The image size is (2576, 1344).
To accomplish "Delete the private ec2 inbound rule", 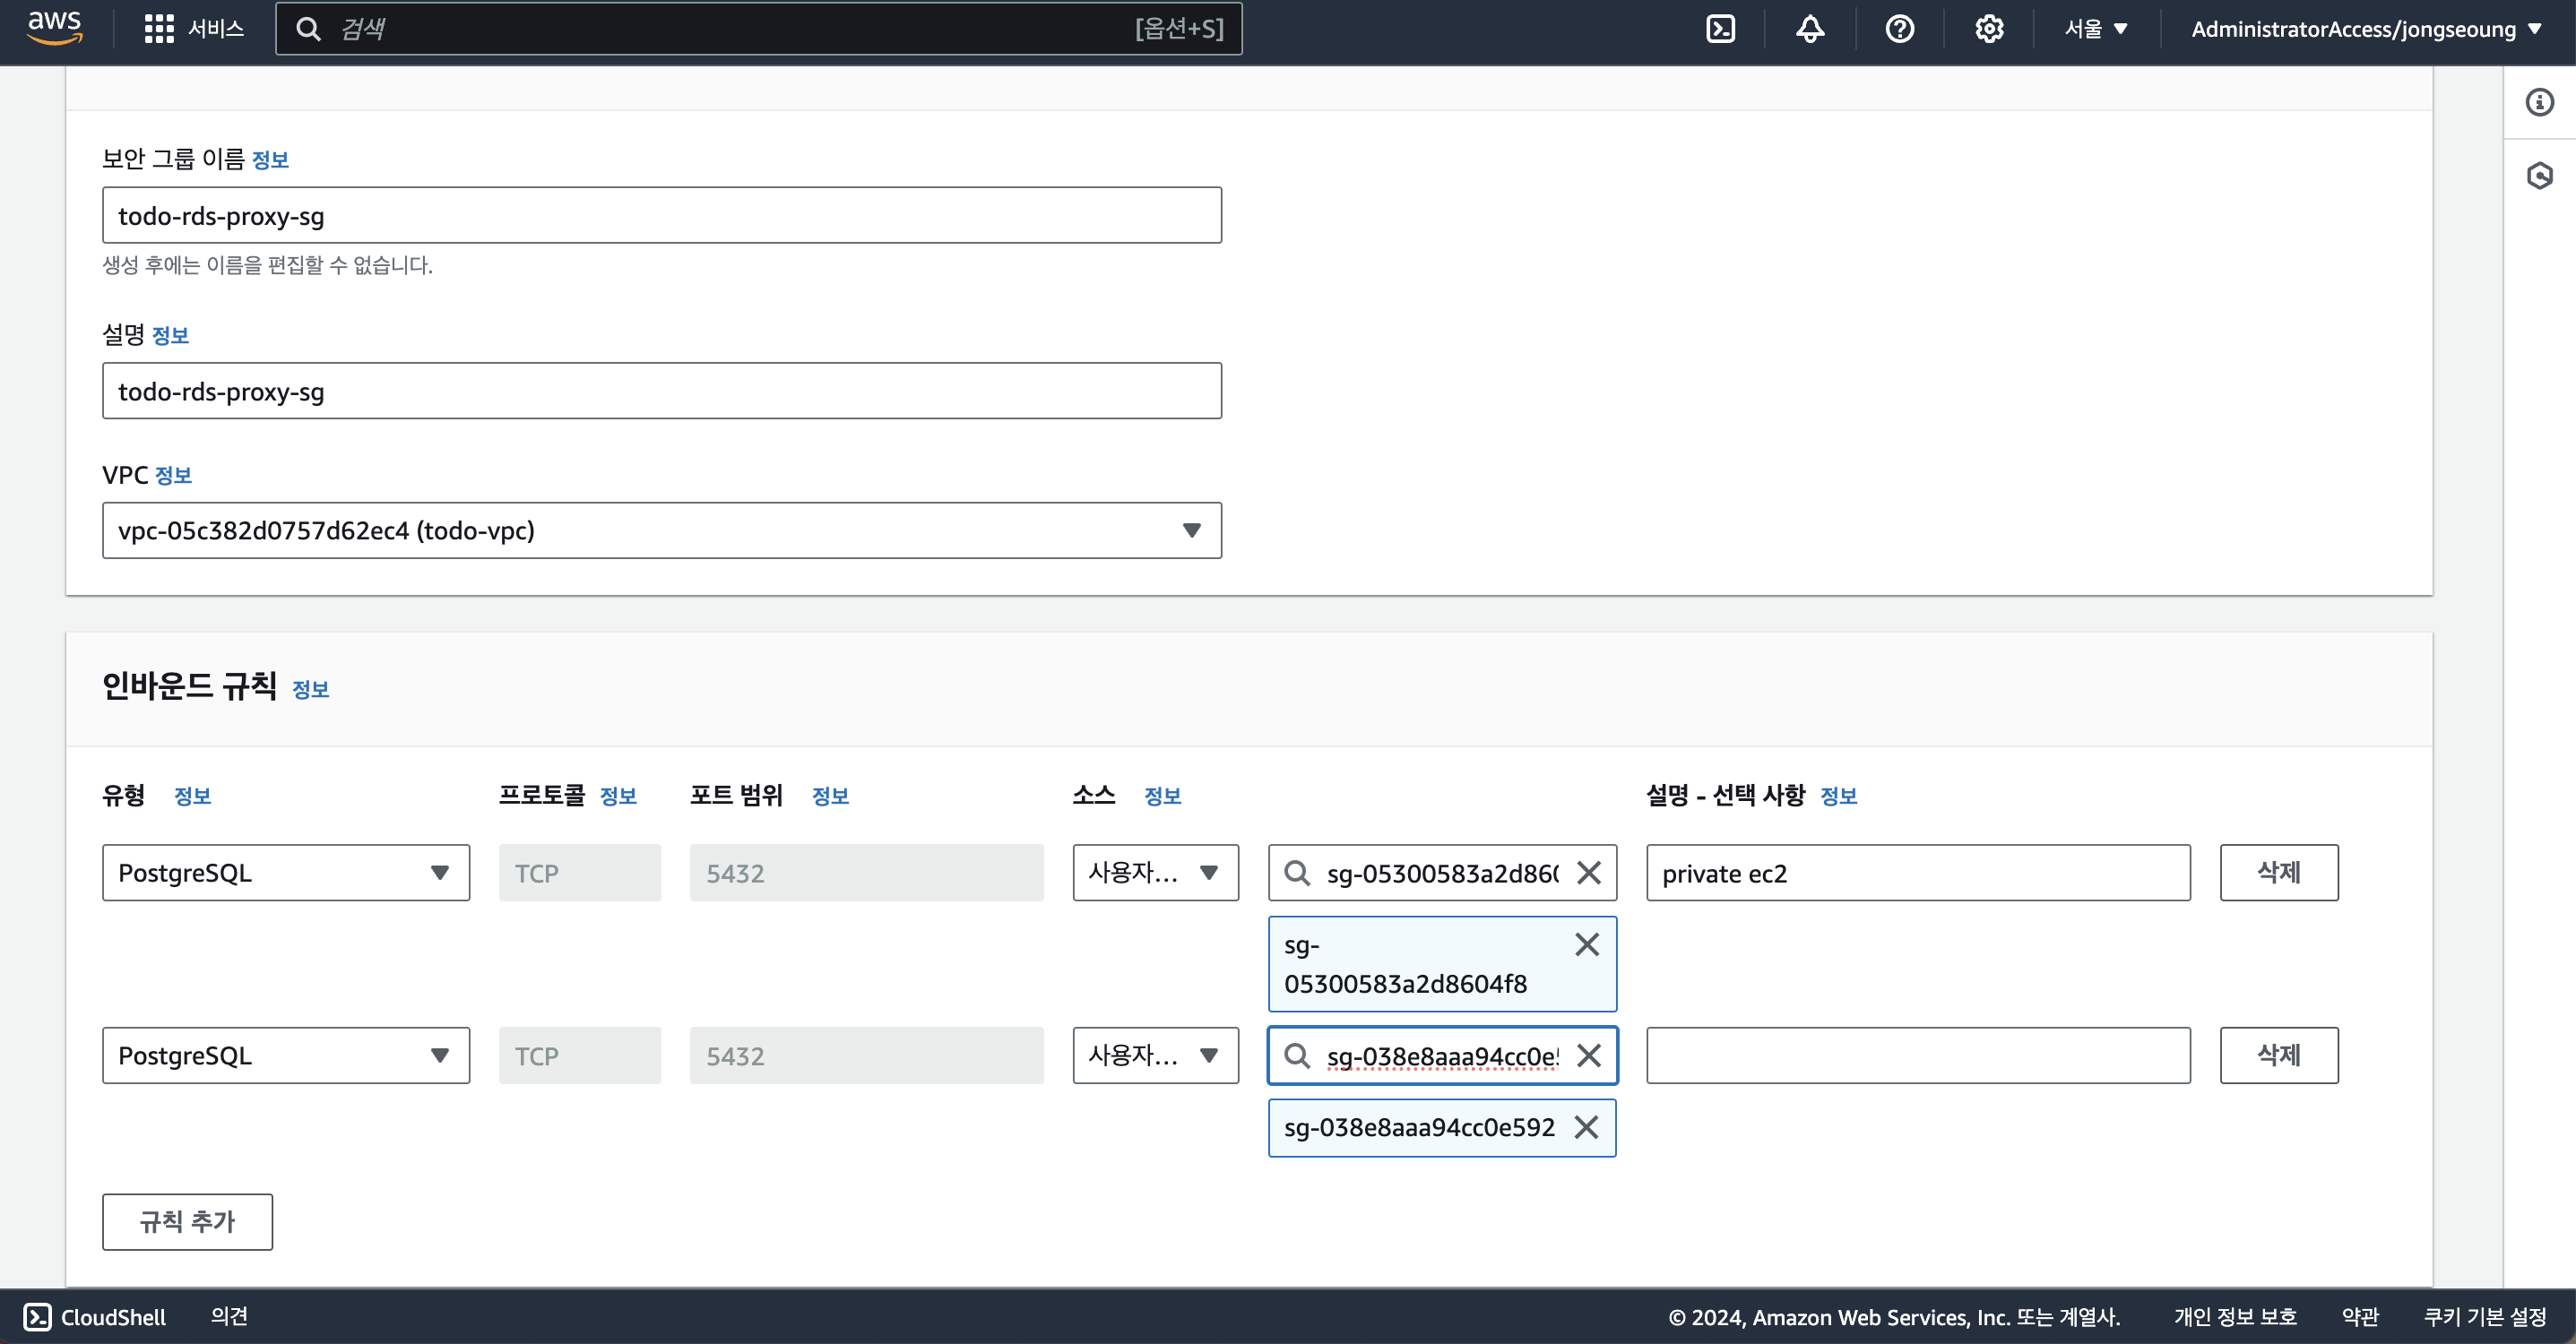I will click(2278, 873).
